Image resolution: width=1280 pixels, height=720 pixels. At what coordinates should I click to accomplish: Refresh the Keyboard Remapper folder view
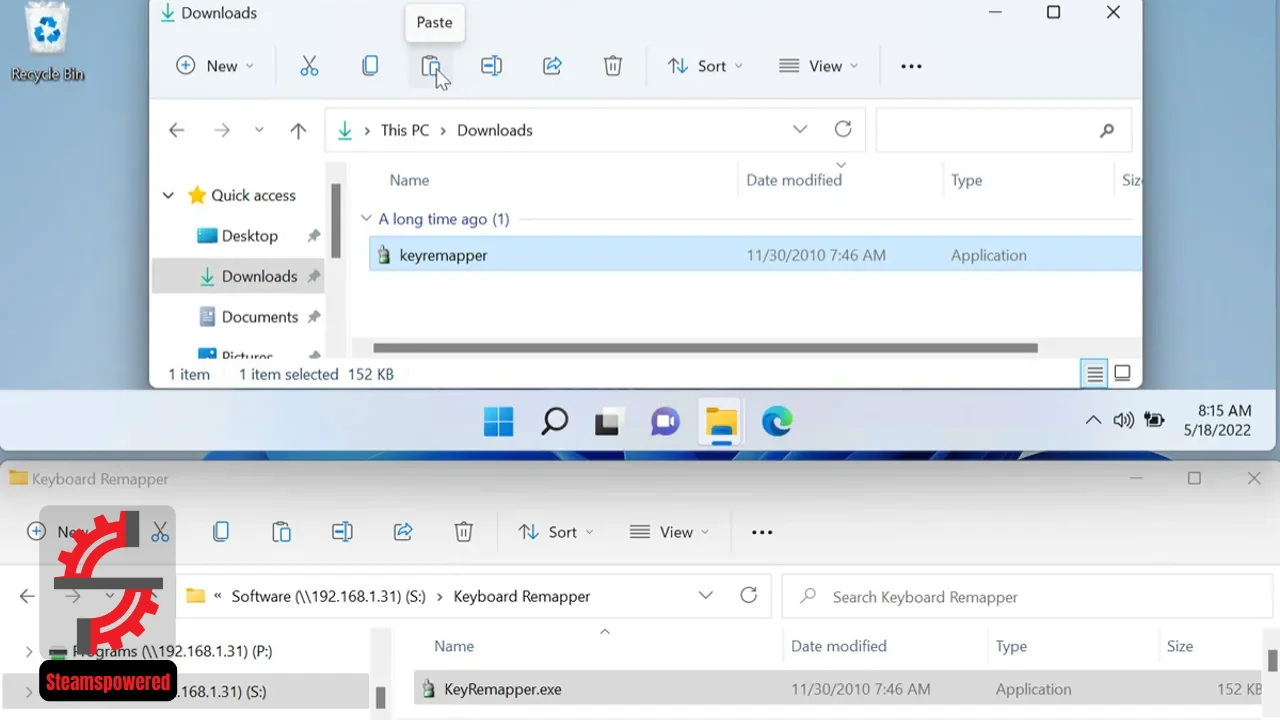(748, 595)
